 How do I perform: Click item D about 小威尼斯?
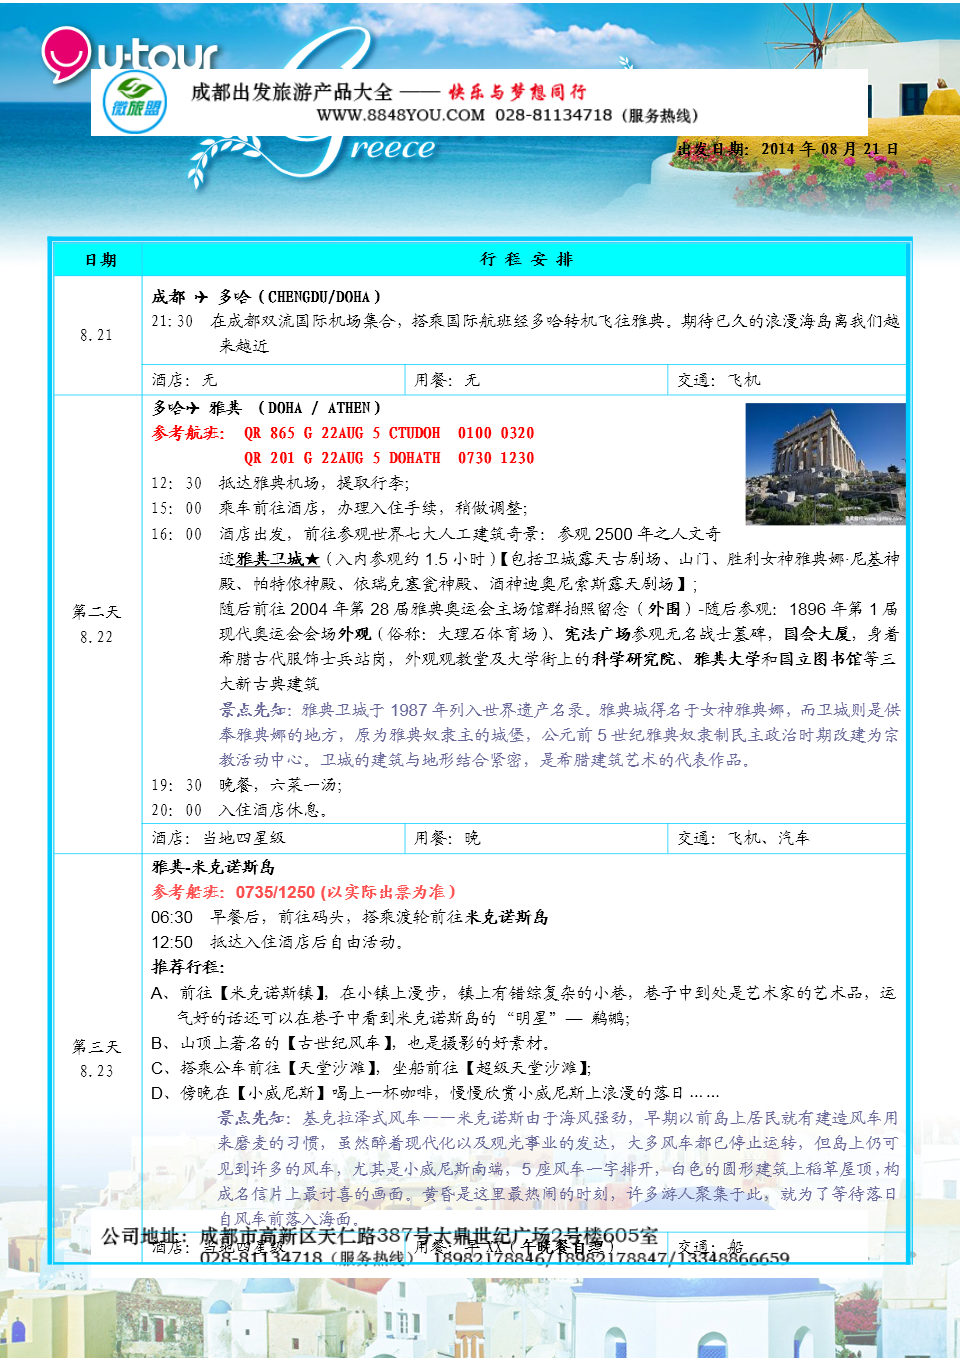click(436, 1093)
